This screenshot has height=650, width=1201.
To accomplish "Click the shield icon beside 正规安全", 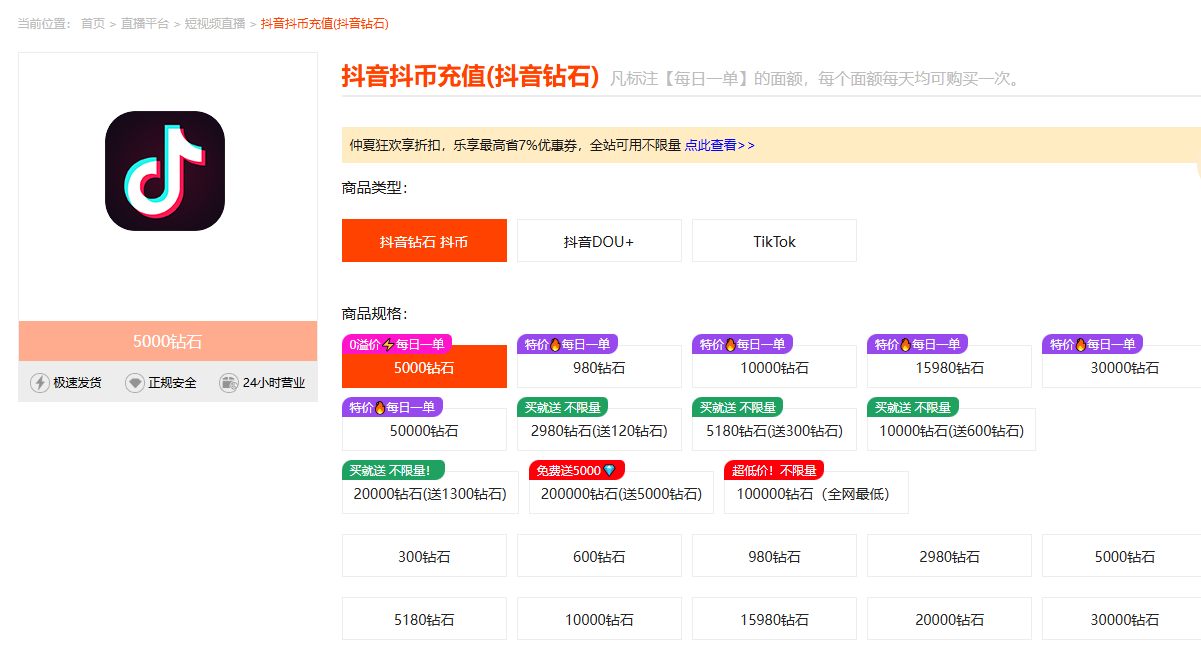I will [135, 383].
